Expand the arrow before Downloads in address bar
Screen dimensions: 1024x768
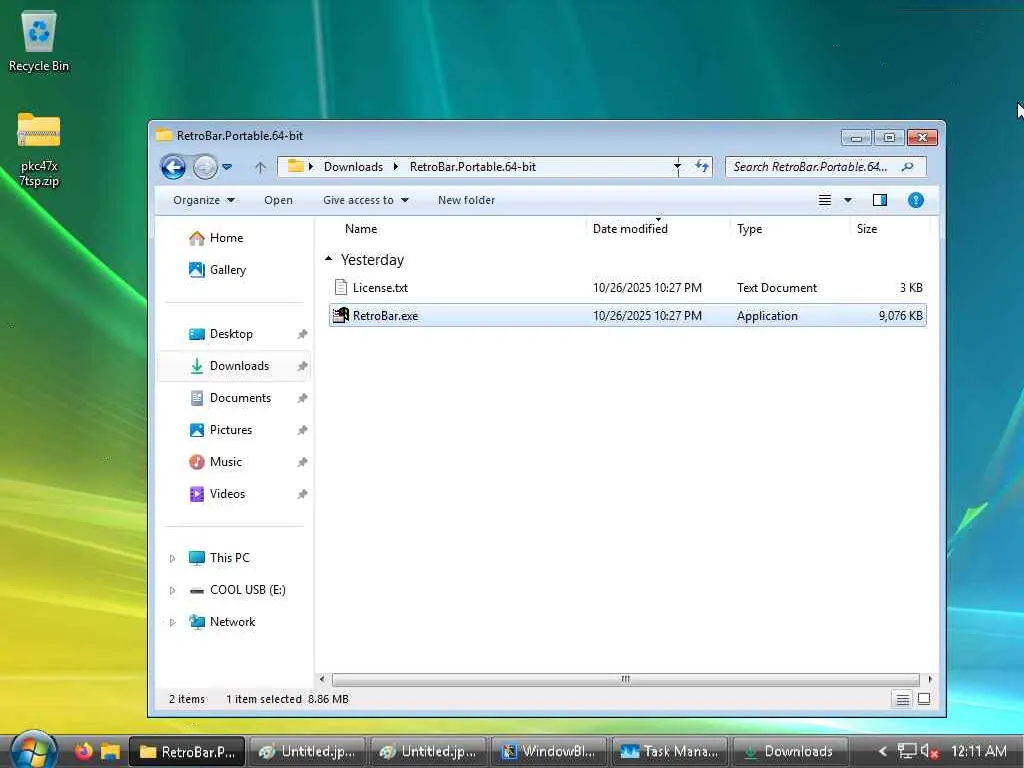(x=311, y=167)
